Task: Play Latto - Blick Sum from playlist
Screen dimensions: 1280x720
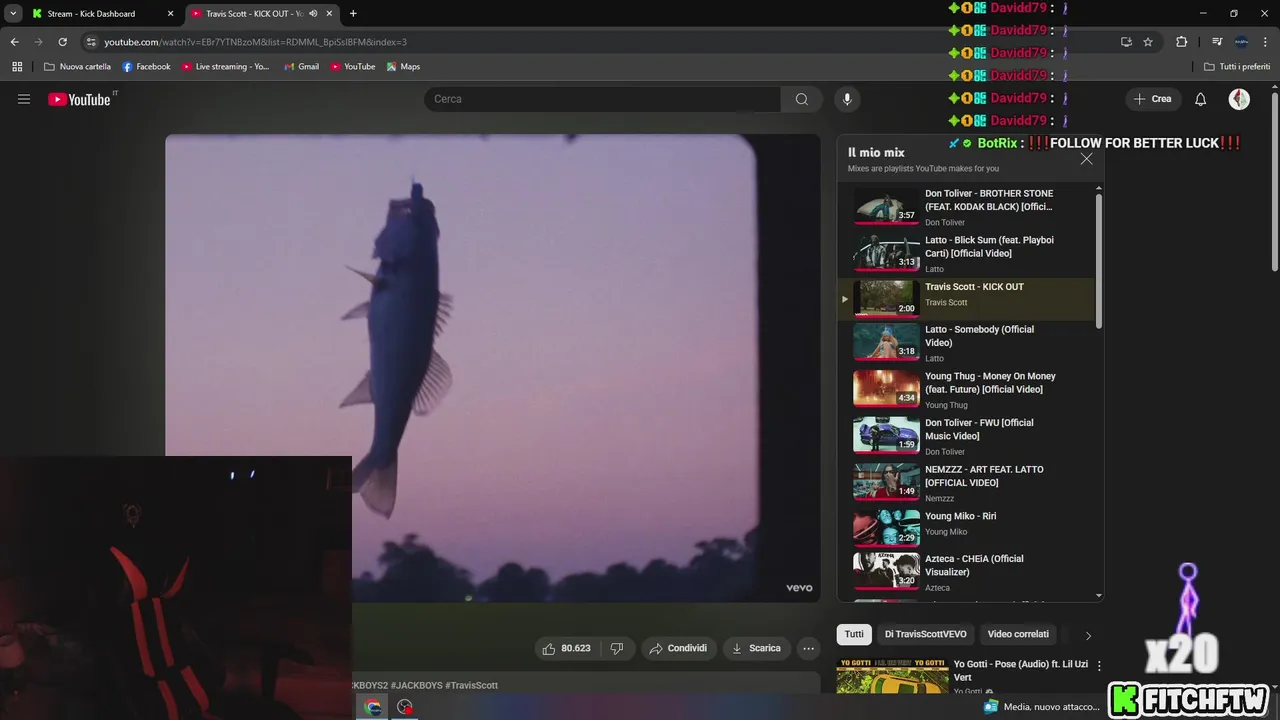Action: tap(966, 254)
